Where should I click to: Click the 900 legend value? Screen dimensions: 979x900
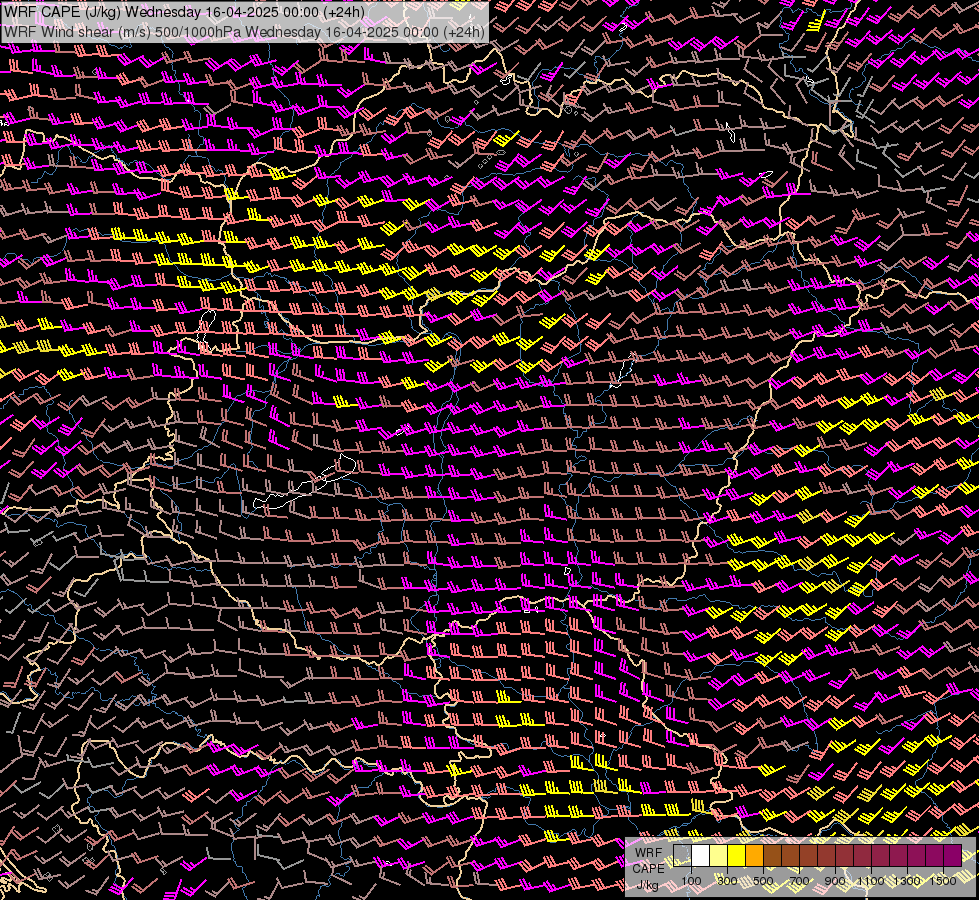(835, 881)
